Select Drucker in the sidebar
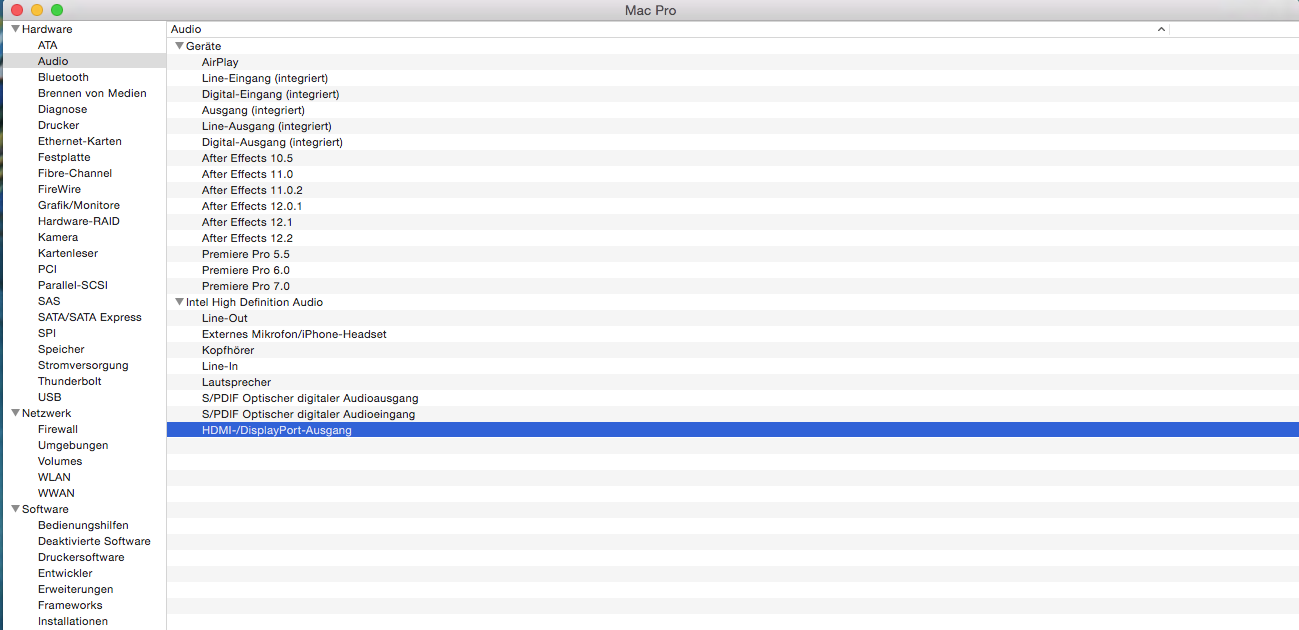 click(x=58, y=125)
